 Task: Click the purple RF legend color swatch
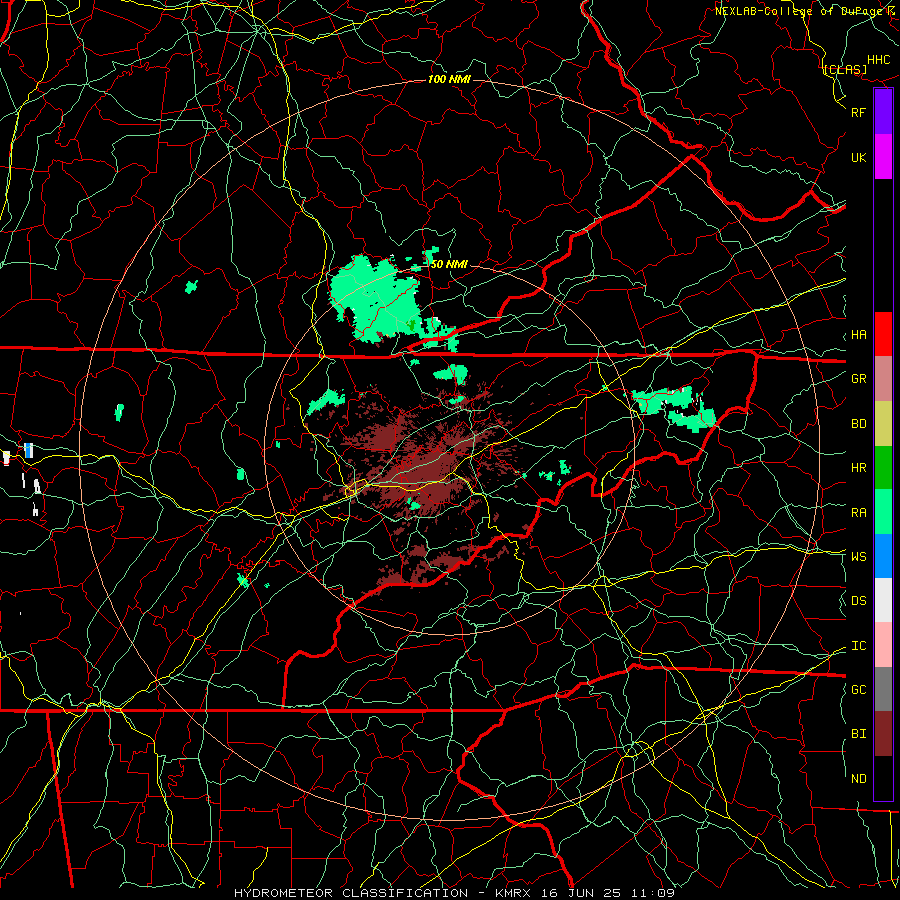click(x=883, y=112)
